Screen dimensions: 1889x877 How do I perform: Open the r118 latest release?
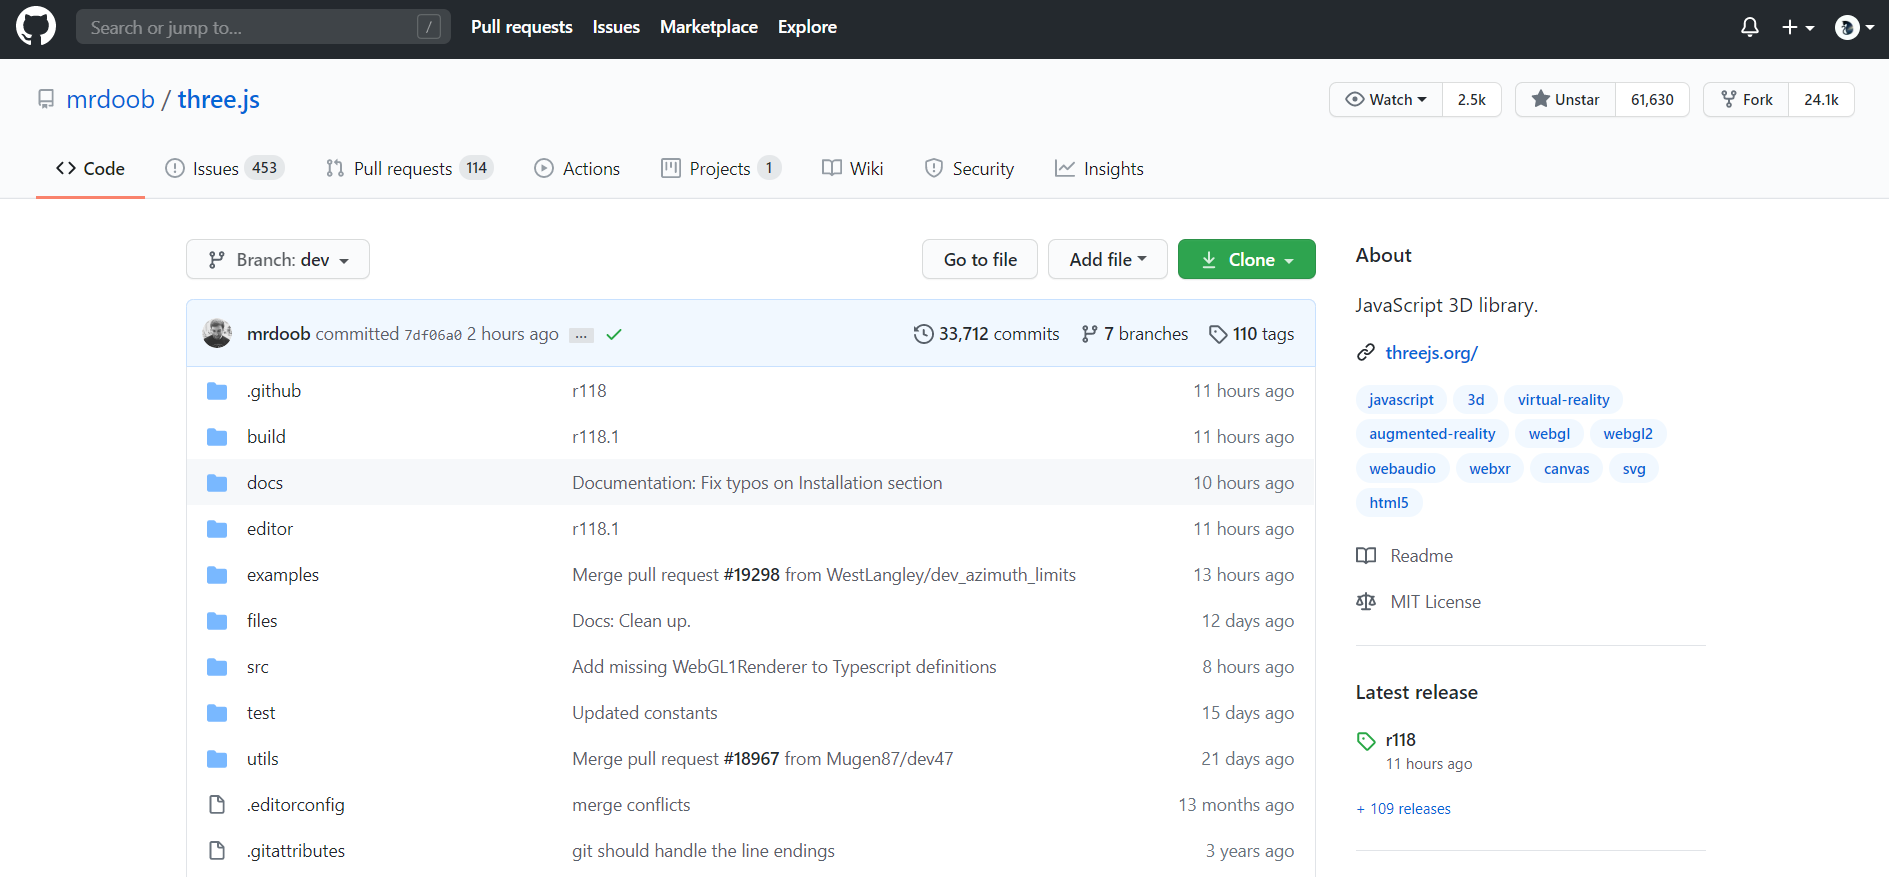tap(1400, 739)
